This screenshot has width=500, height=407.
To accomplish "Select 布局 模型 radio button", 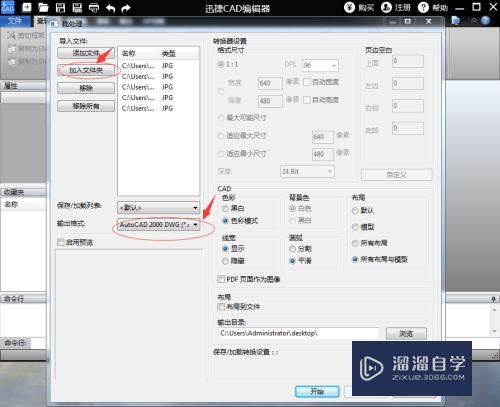I will pos(355,227).
